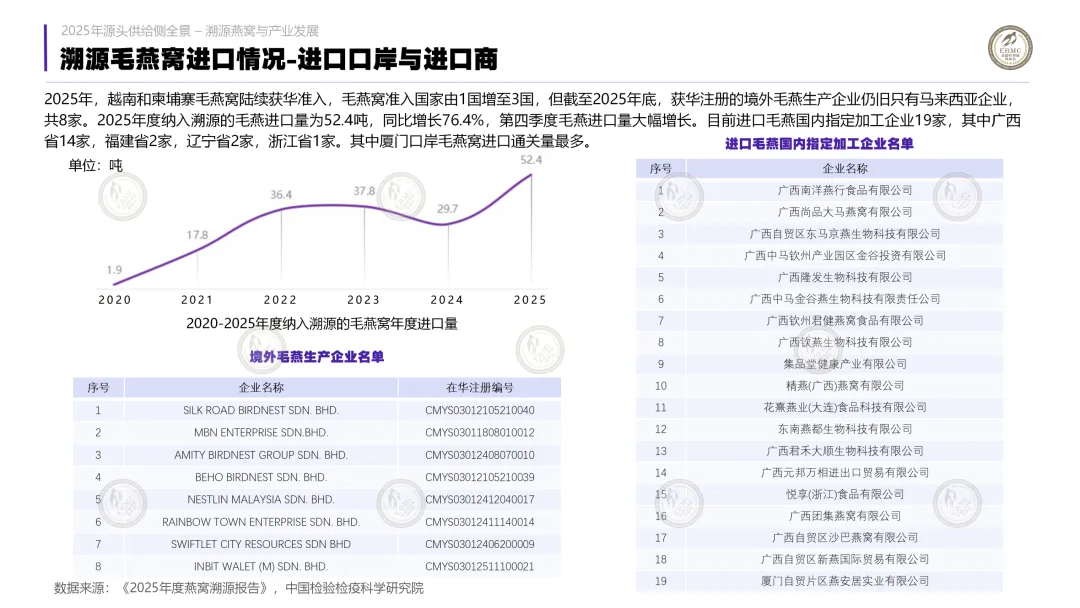Select the 29.7 data point label
The image size is (1080, 608).
(x=448, y=209)
